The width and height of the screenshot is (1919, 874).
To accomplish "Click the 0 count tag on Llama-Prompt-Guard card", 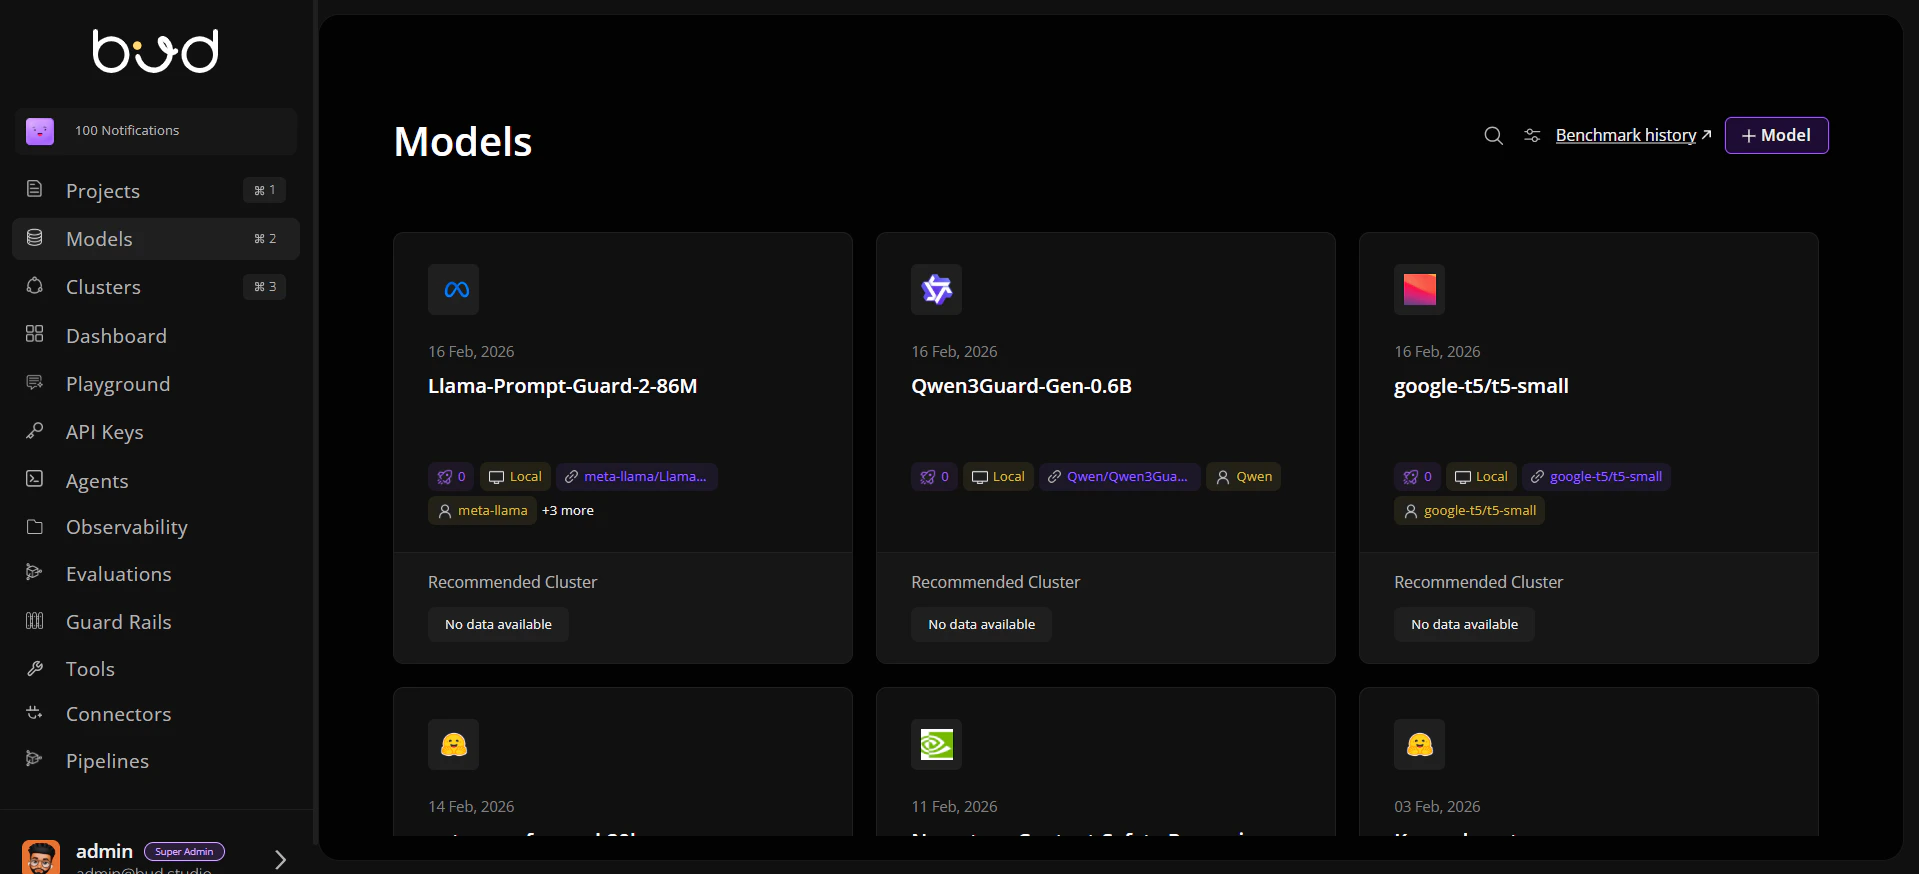I will coord(451,477).
